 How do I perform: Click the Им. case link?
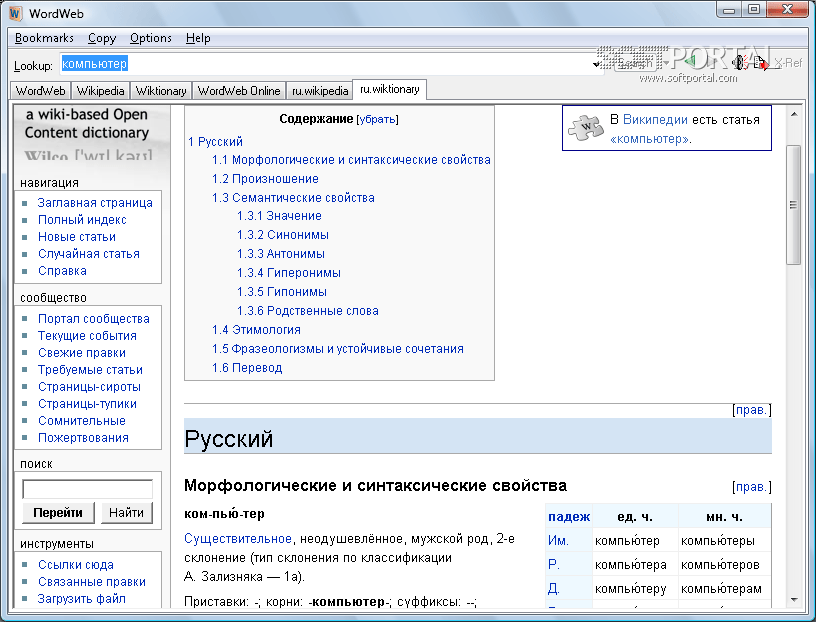[x=558, y=541]
